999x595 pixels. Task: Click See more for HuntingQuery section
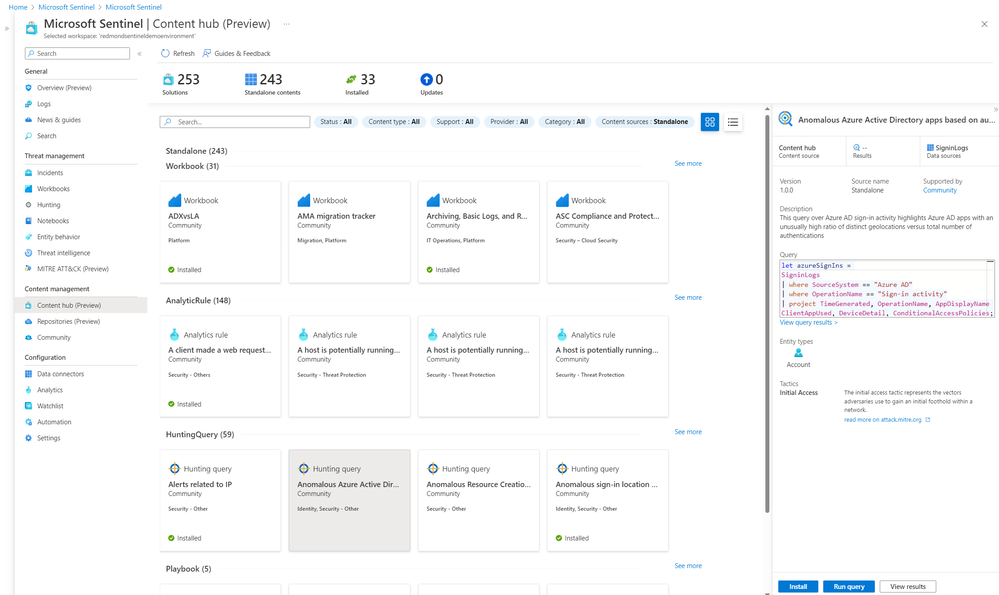688,432
